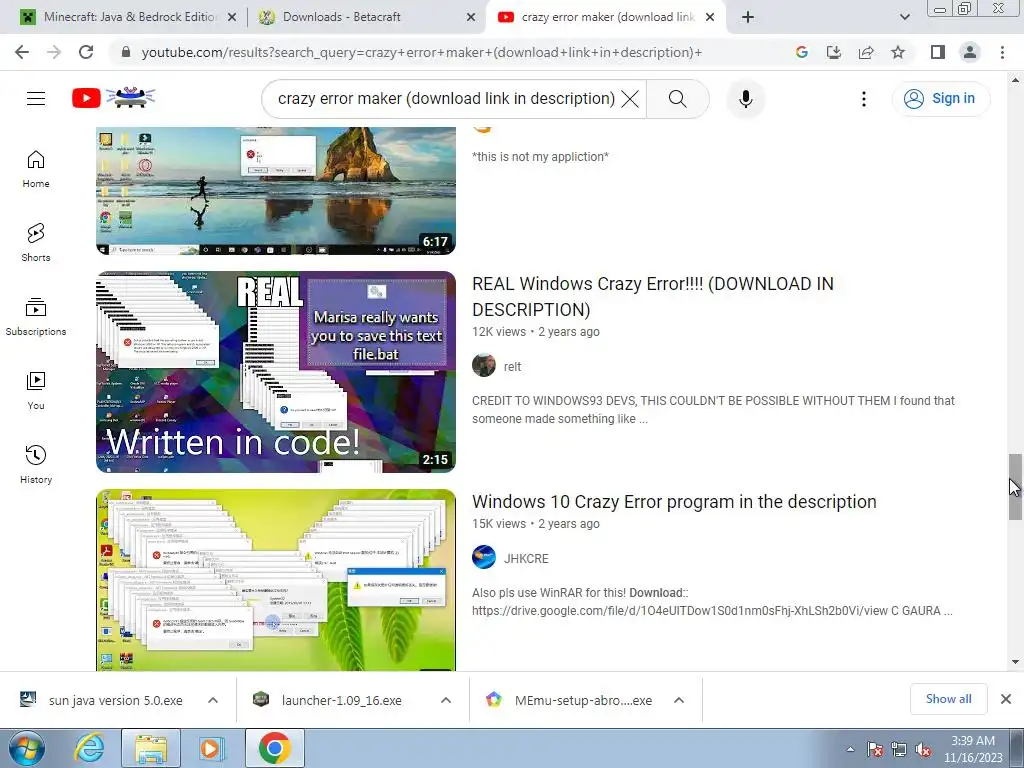Image resolution: width=1024 pixels, height=768 pixels.
Task: Visit relt channel name
Action: tap(512, 366)
